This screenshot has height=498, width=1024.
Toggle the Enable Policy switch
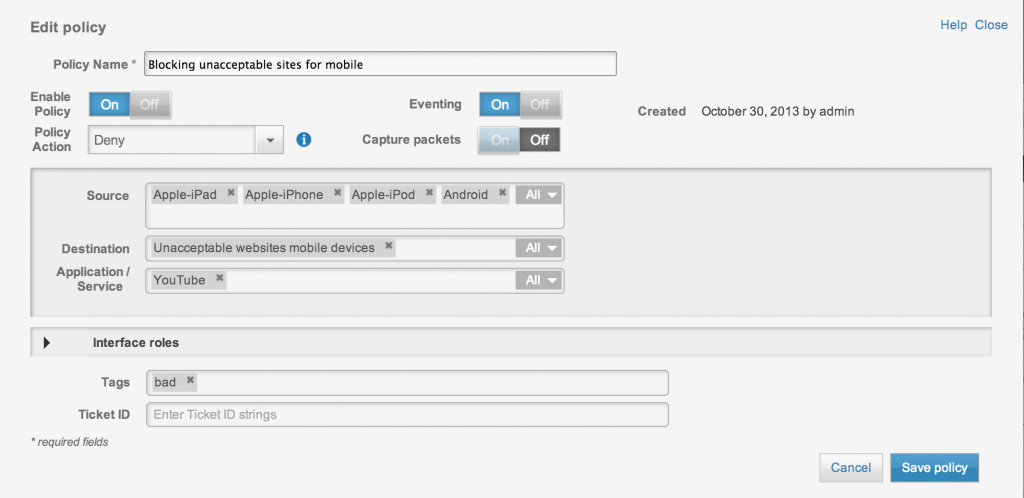pos(130,105)
